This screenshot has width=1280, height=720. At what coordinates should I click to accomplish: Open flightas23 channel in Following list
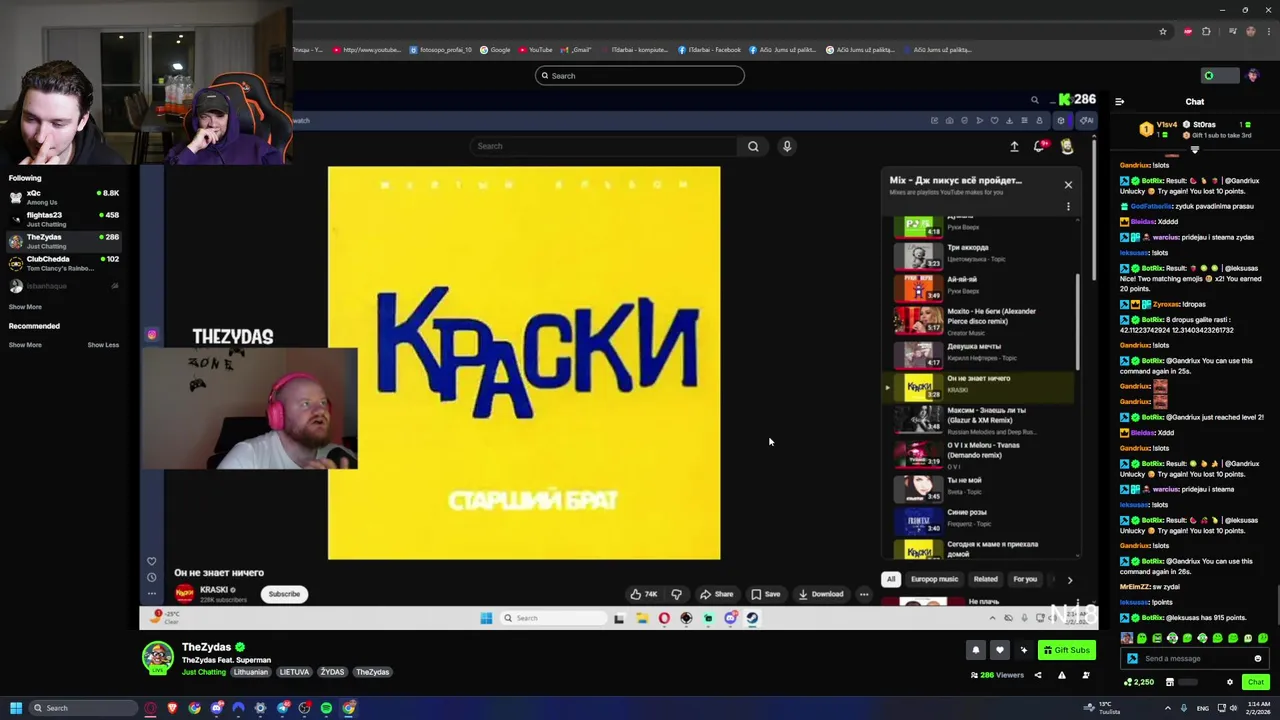[64, 219]
